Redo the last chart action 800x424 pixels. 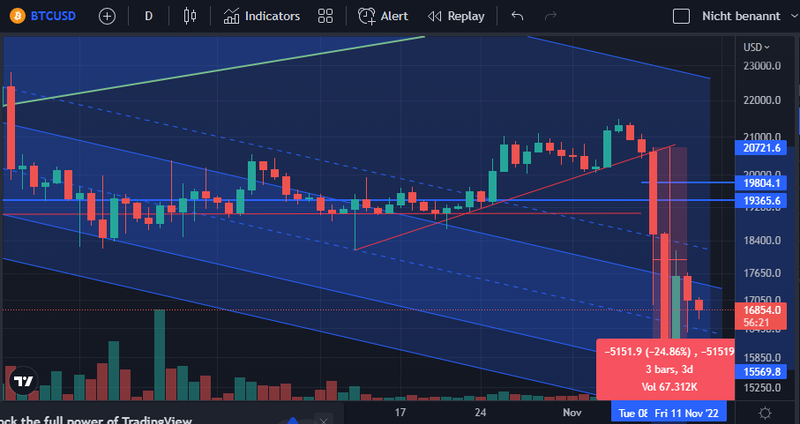coord(550,16)
